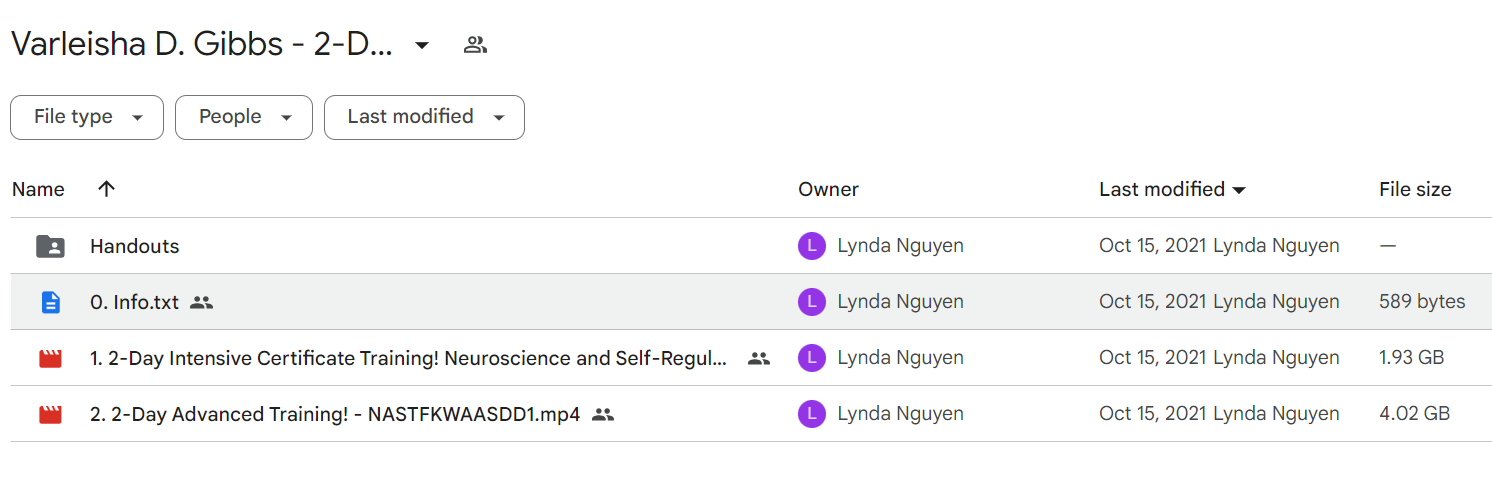Click the shared people icon next to folder title
This screenshot has width=1492, height=478.
pyautogui.click(x=475, y=44)
